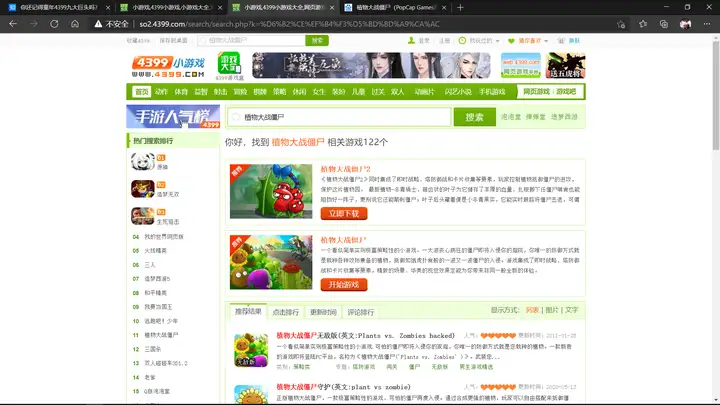Expand the 猜你喜欢 dropdown

[546, 41]
